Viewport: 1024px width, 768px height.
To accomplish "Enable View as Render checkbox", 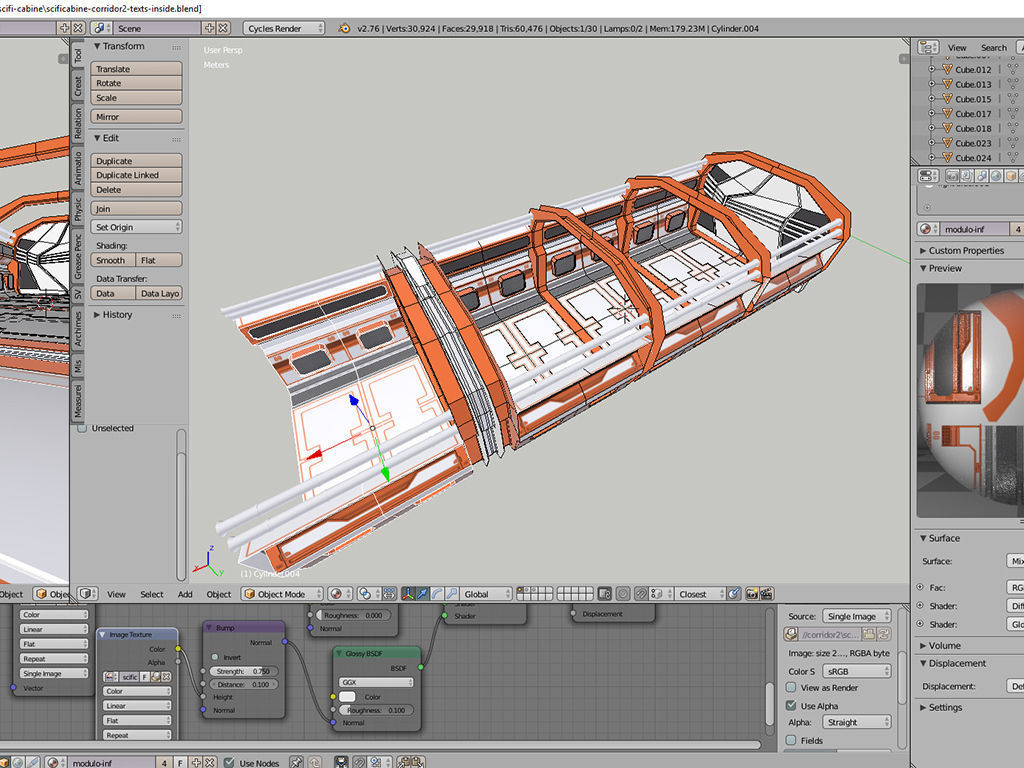I will tap(791, 687).
